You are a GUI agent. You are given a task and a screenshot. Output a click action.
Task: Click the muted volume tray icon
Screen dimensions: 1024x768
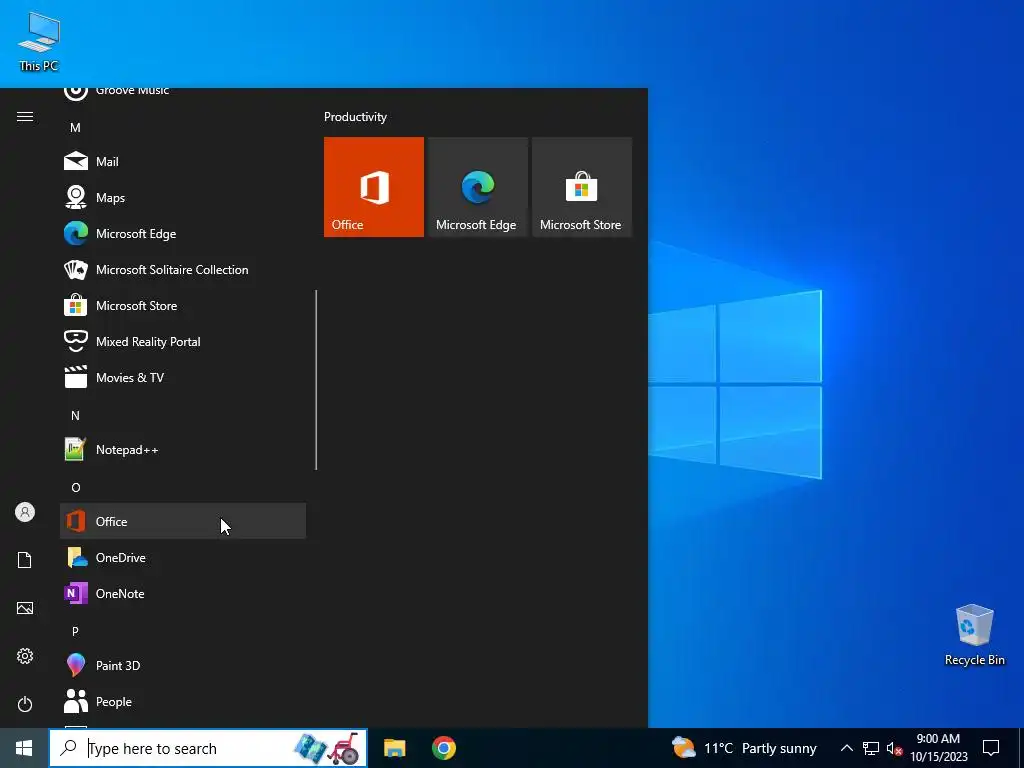[894, 748]
